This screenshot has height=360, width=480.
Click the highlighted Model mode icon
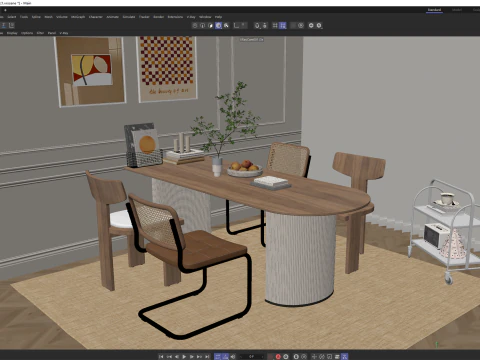pyautogui.click(x=218, y=25)
